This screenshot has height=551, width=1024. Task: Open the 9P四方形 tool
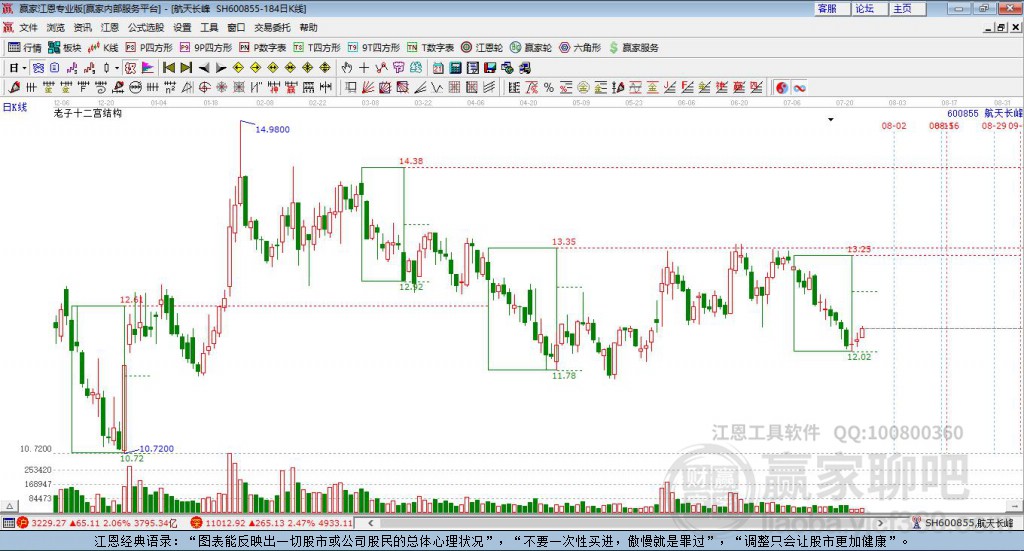(x=206, y=48)
